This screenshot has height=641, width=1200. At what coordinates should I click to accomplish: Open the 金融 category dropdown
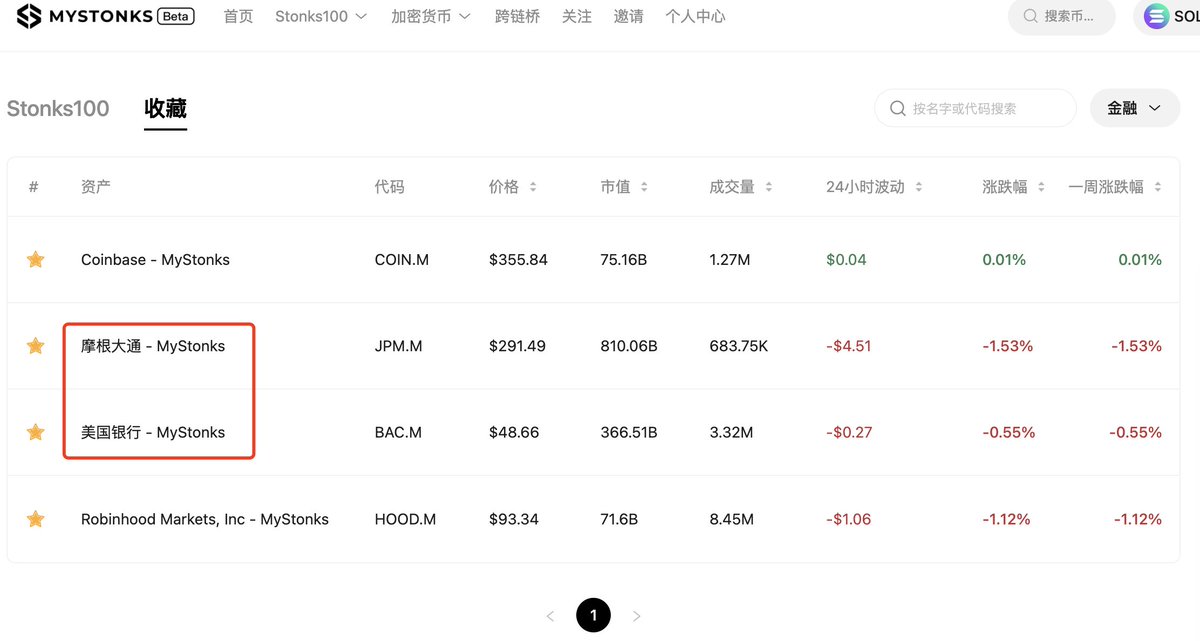[1135, 108]
